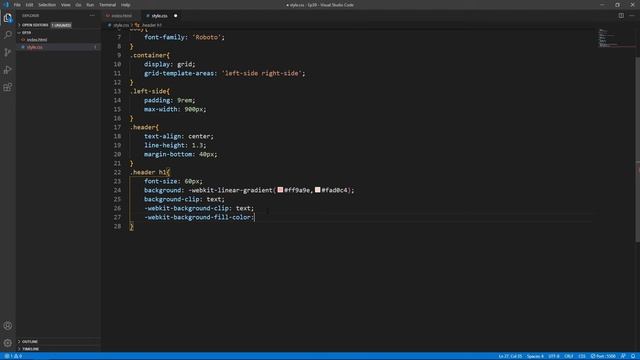Screen dimensions: 640x360
Task: Open the Help menu
Action: 125,5
